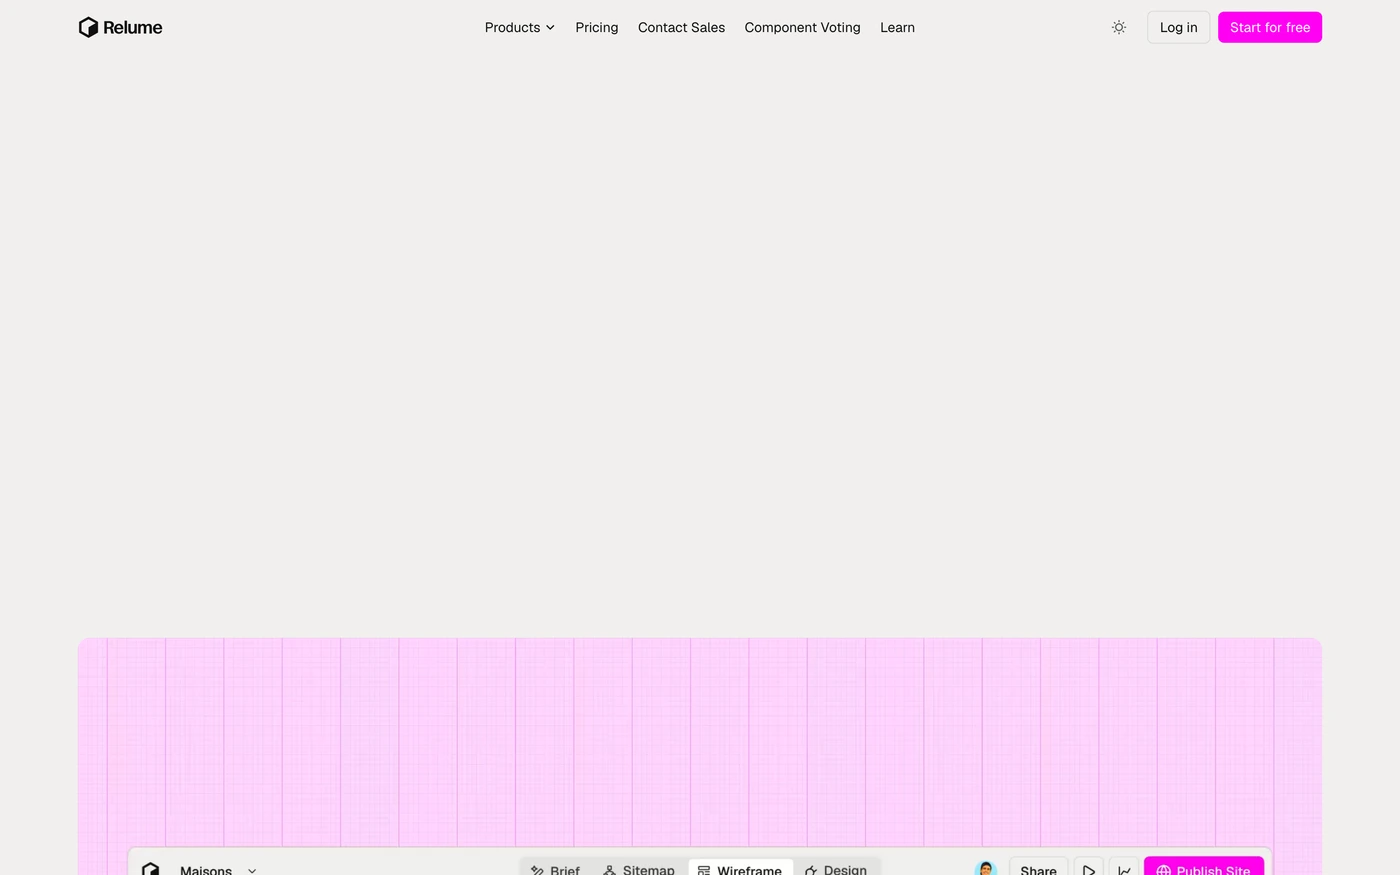Open the Pricing page

tap(597, 27)
